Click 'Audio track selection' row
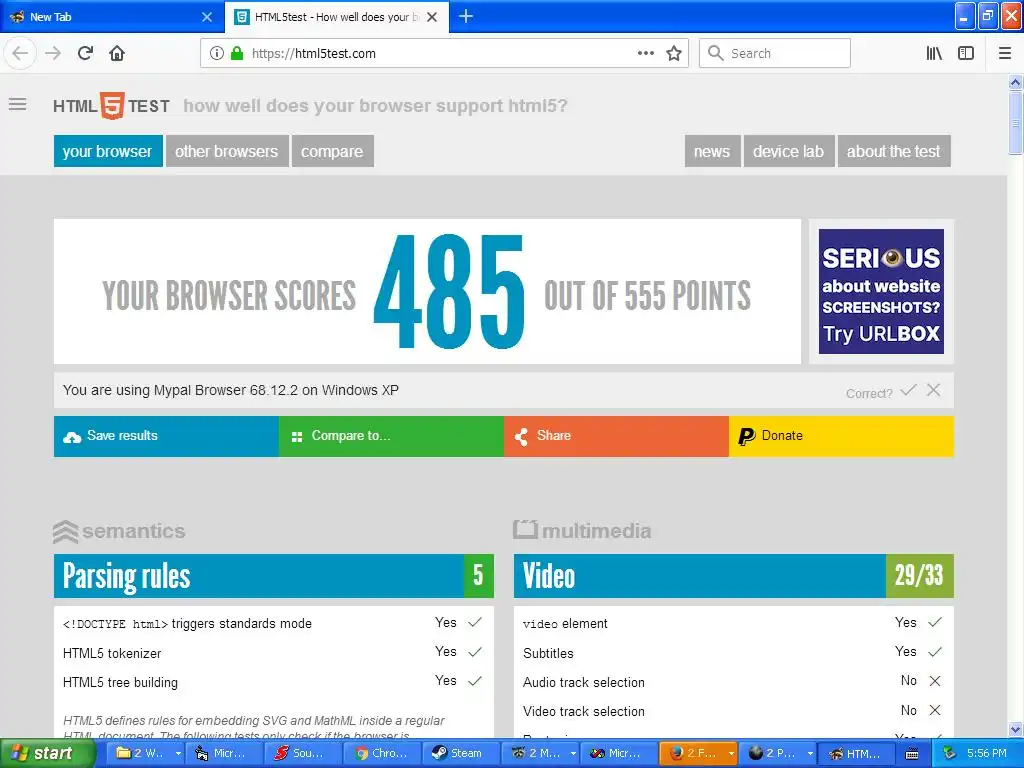This screenshot has width=1024, height=768. (x=733, y=682)
